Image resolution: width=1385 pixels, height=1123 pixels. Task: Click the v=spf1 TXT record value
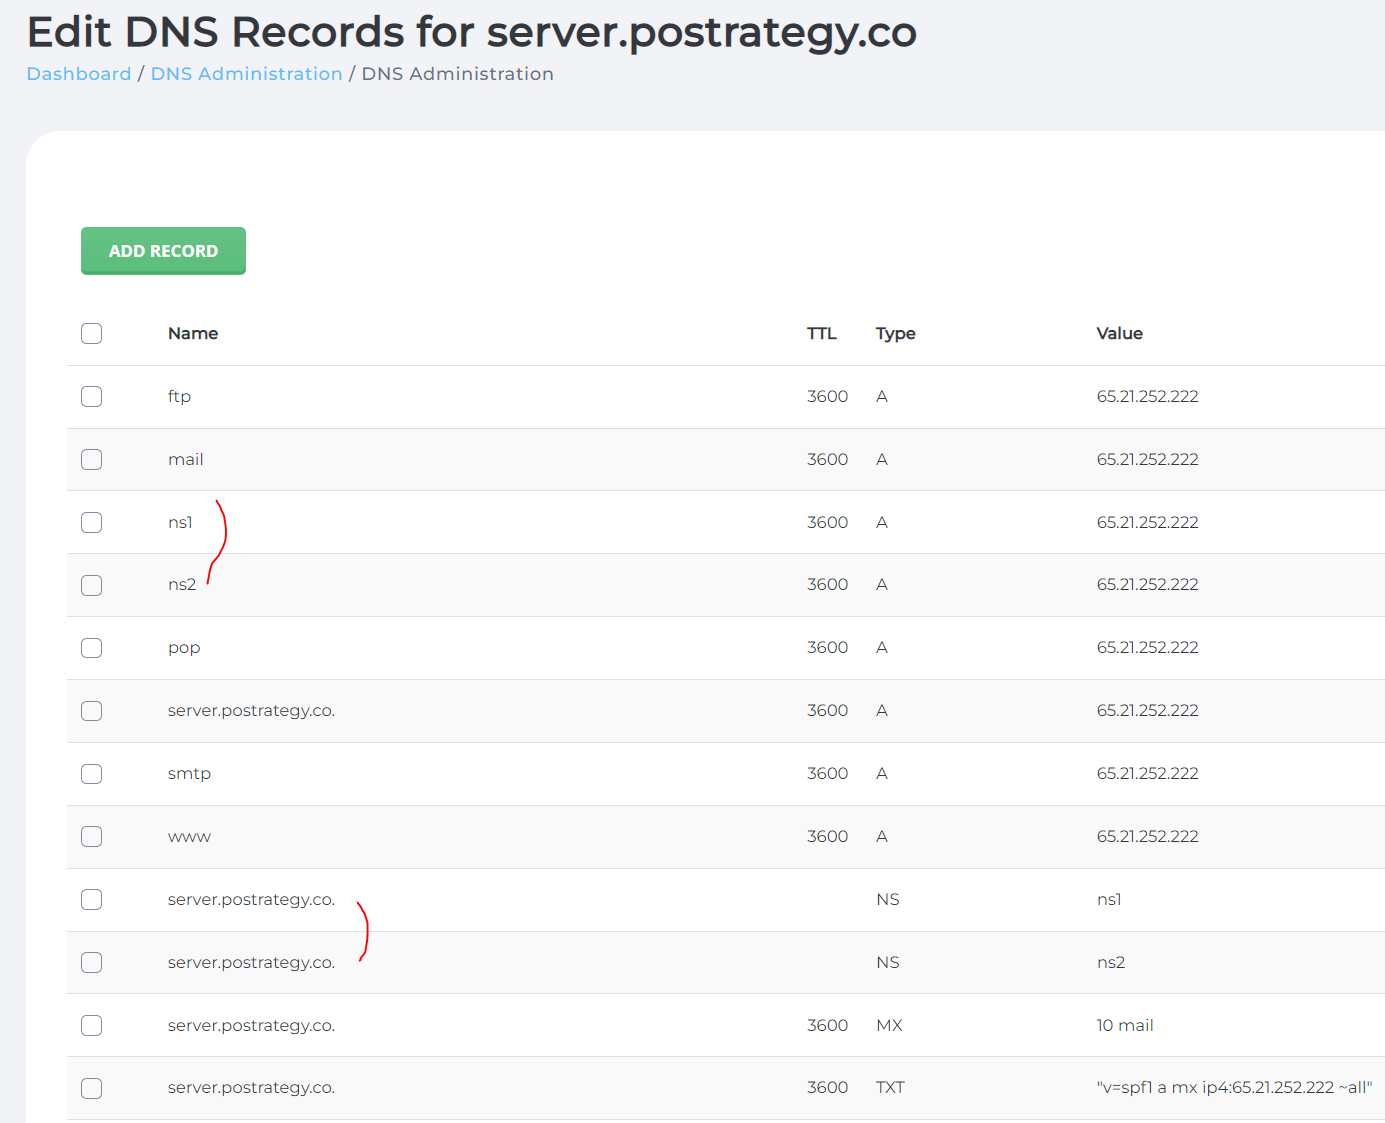tap(1234, 1087)
